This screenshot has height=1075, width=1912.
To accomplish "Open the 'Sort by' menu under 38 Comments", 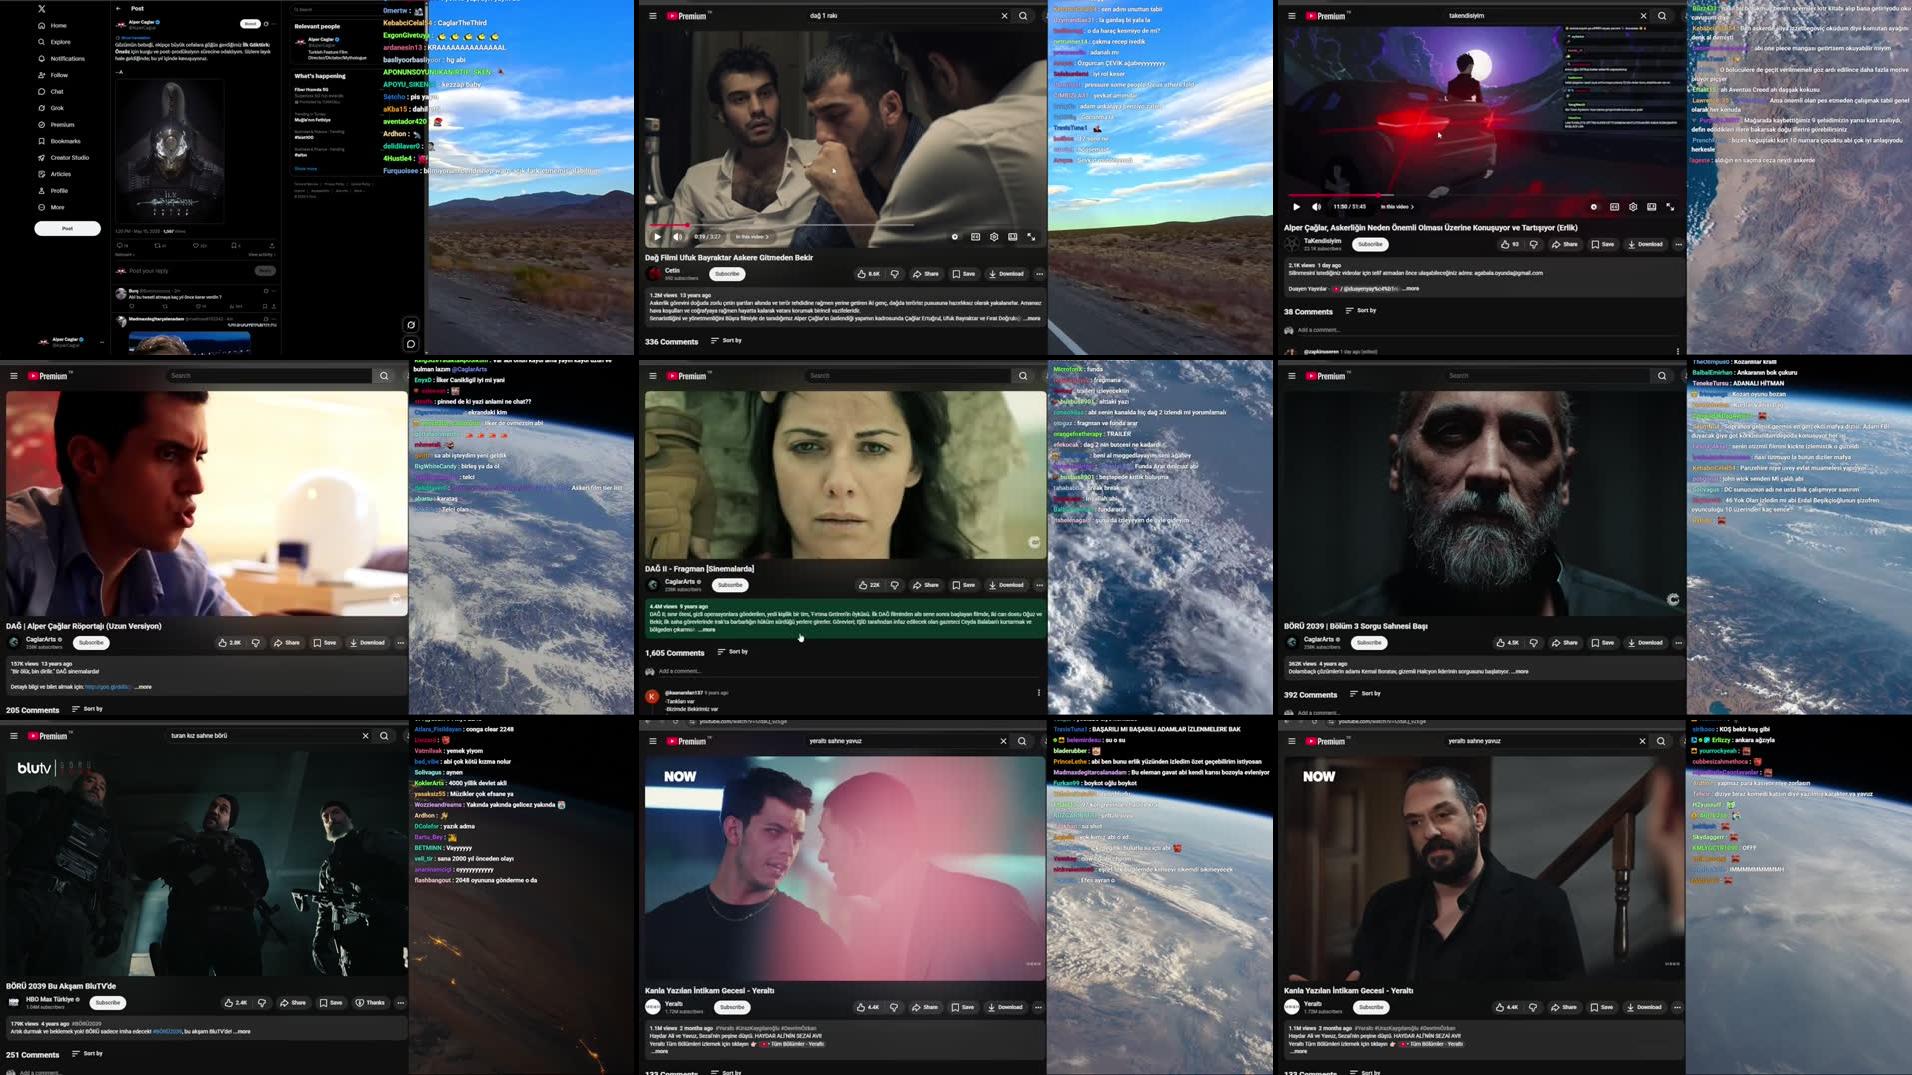I will point(1361,311).
